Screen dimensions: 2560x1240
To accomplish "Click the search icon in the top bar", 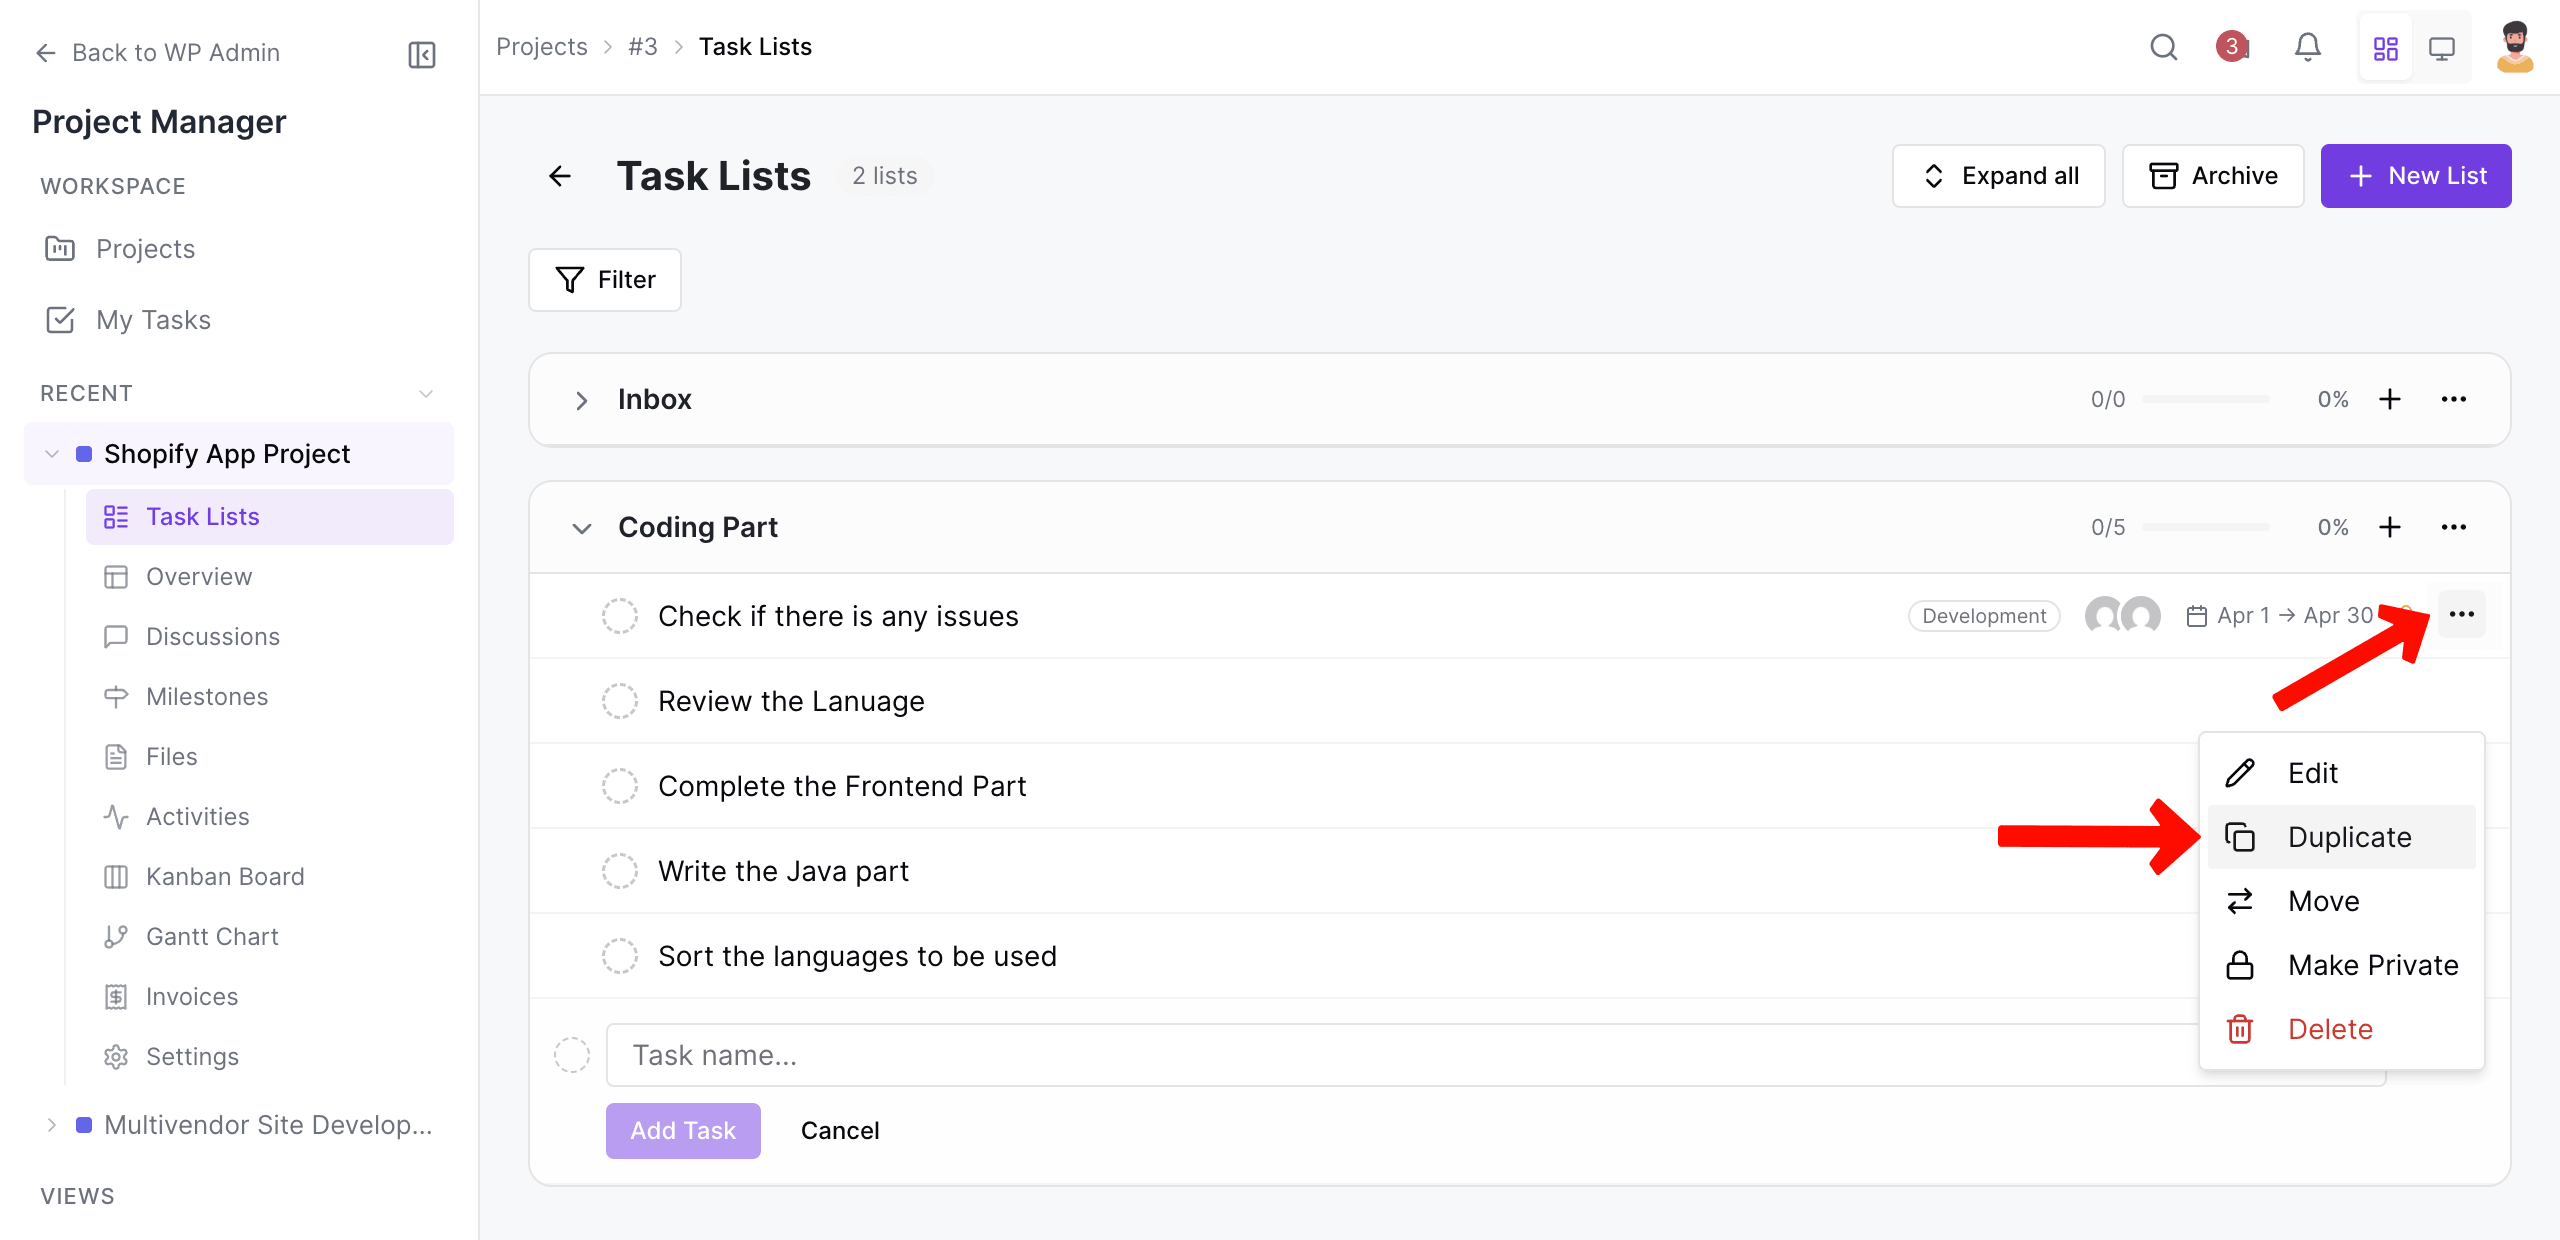I will click(x=2164, y=47).
